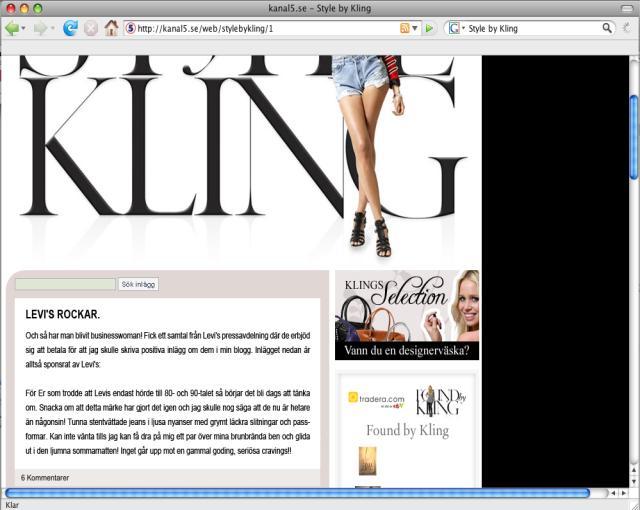Open the back history dropdown arrow
The image size is (640, 510).
[x=23, y=28]
